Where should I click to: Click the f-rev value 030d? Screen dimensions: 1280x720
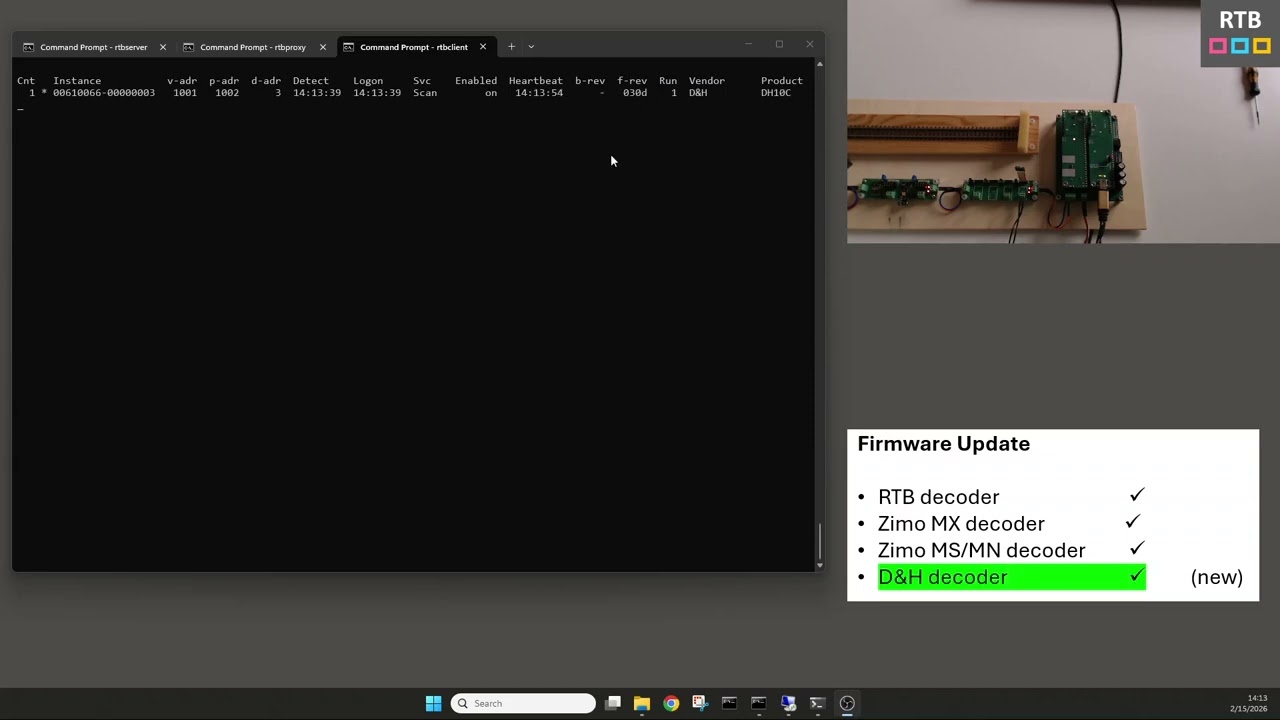pos(635,93)
